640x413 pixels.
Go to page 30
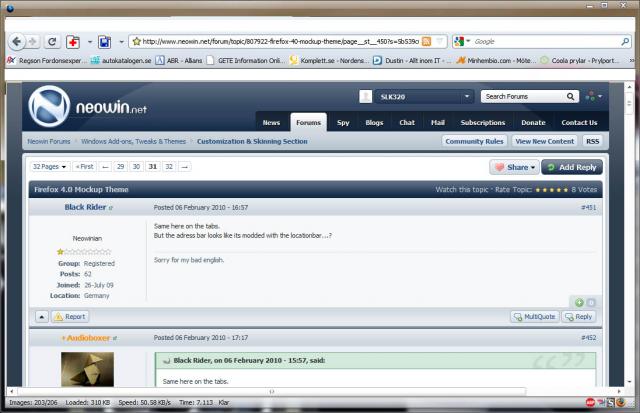pyautogui.click(x=136, y=167)
